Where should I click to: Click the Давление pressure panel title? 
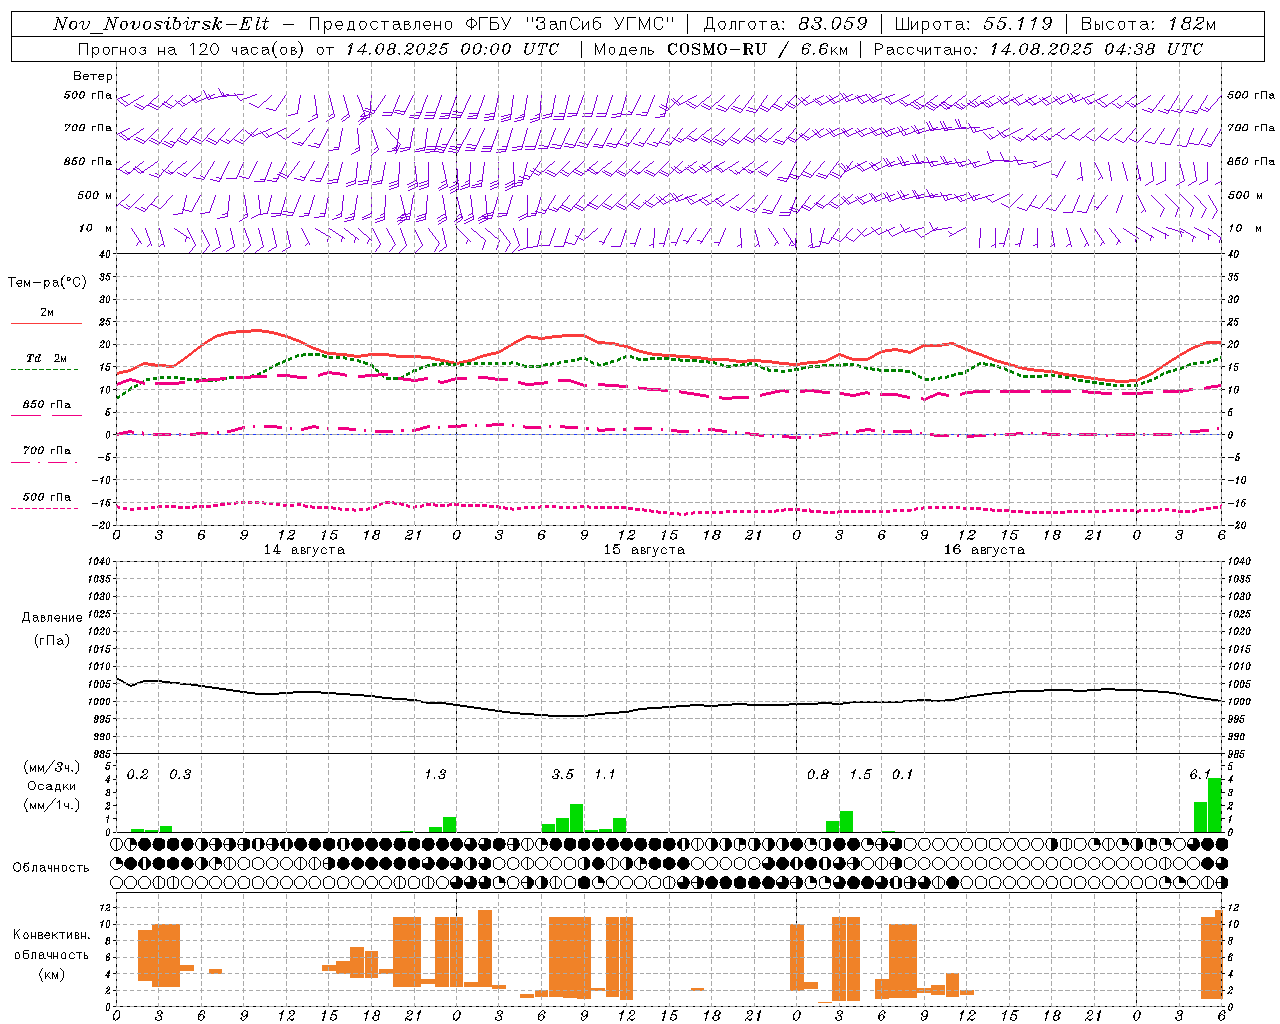coord(52,618)
